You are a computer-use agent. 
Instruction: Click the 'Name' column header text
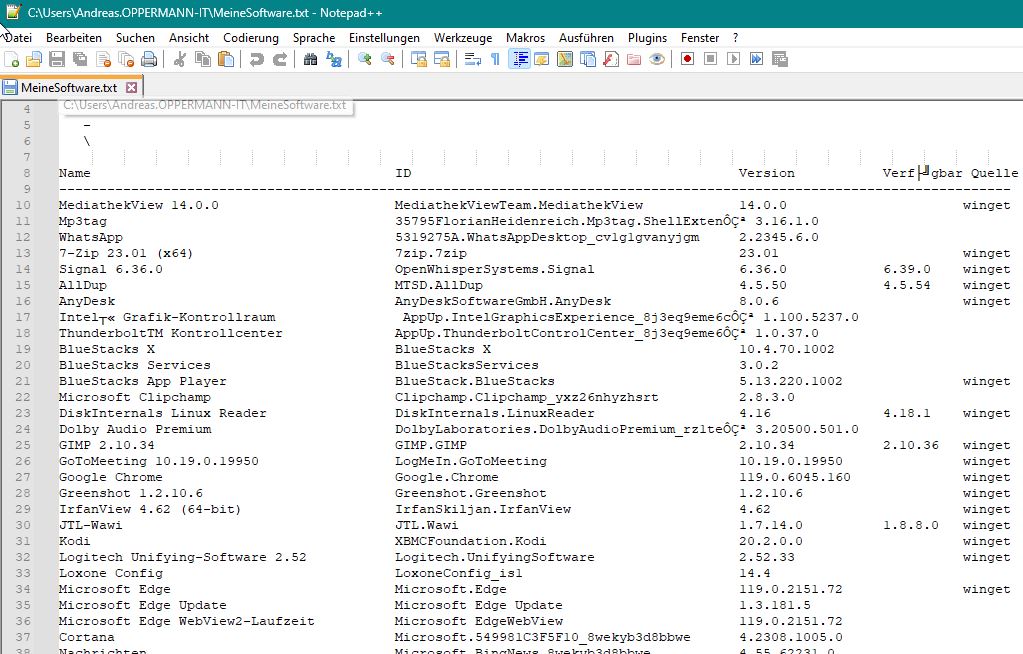(x=74, y=173)
